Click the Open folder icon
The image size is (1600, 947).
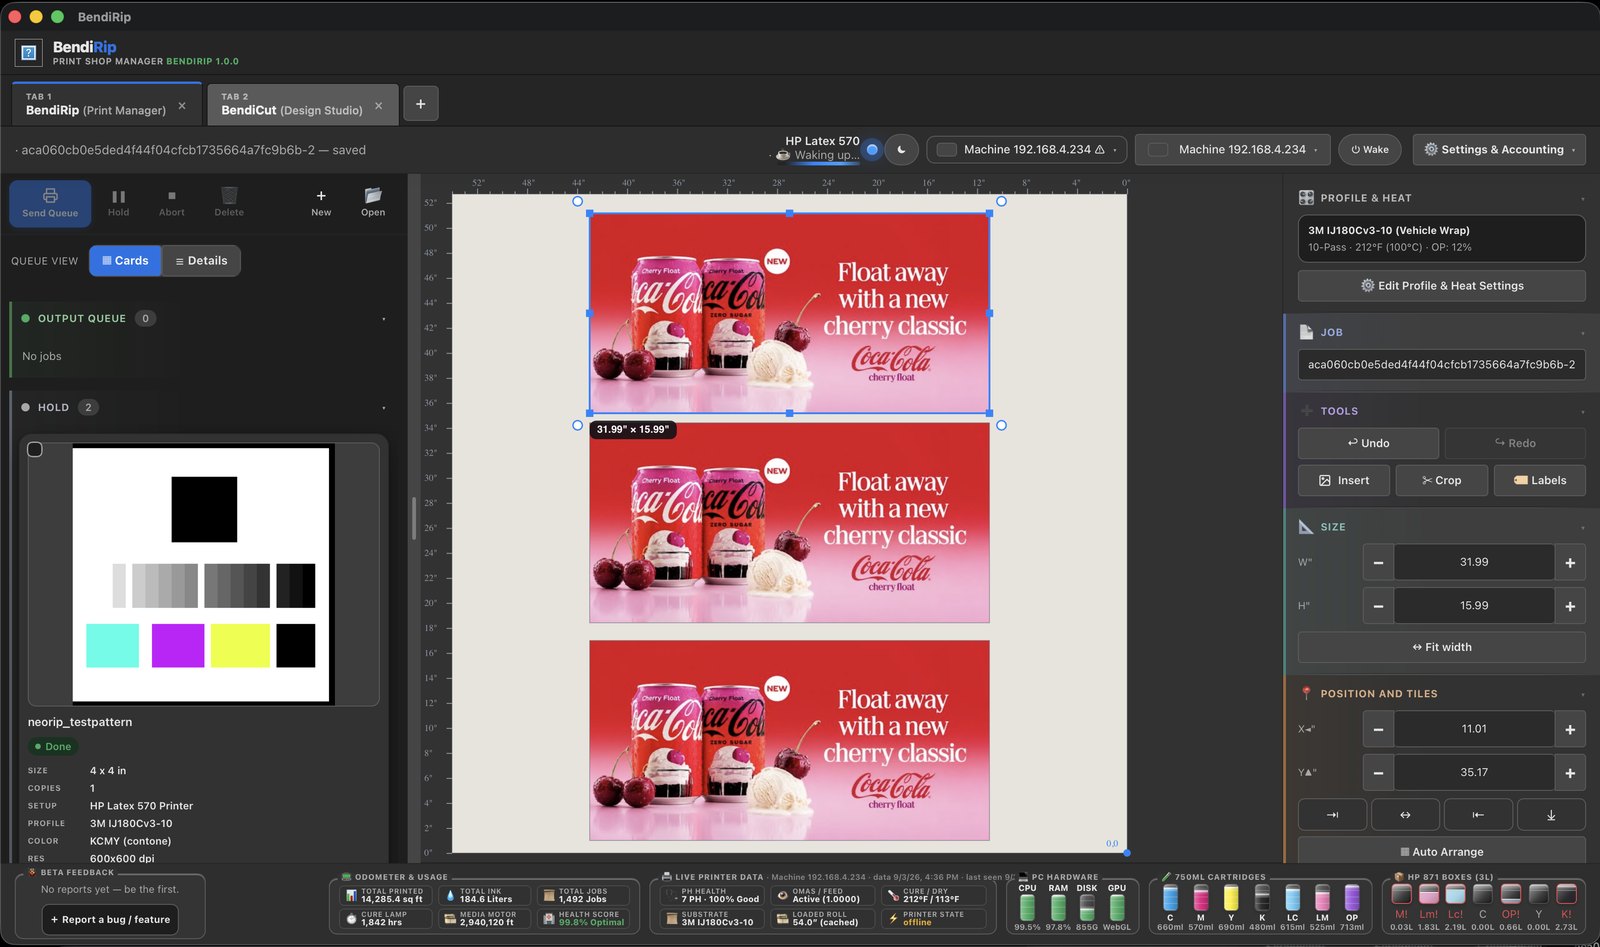(373, 196)
